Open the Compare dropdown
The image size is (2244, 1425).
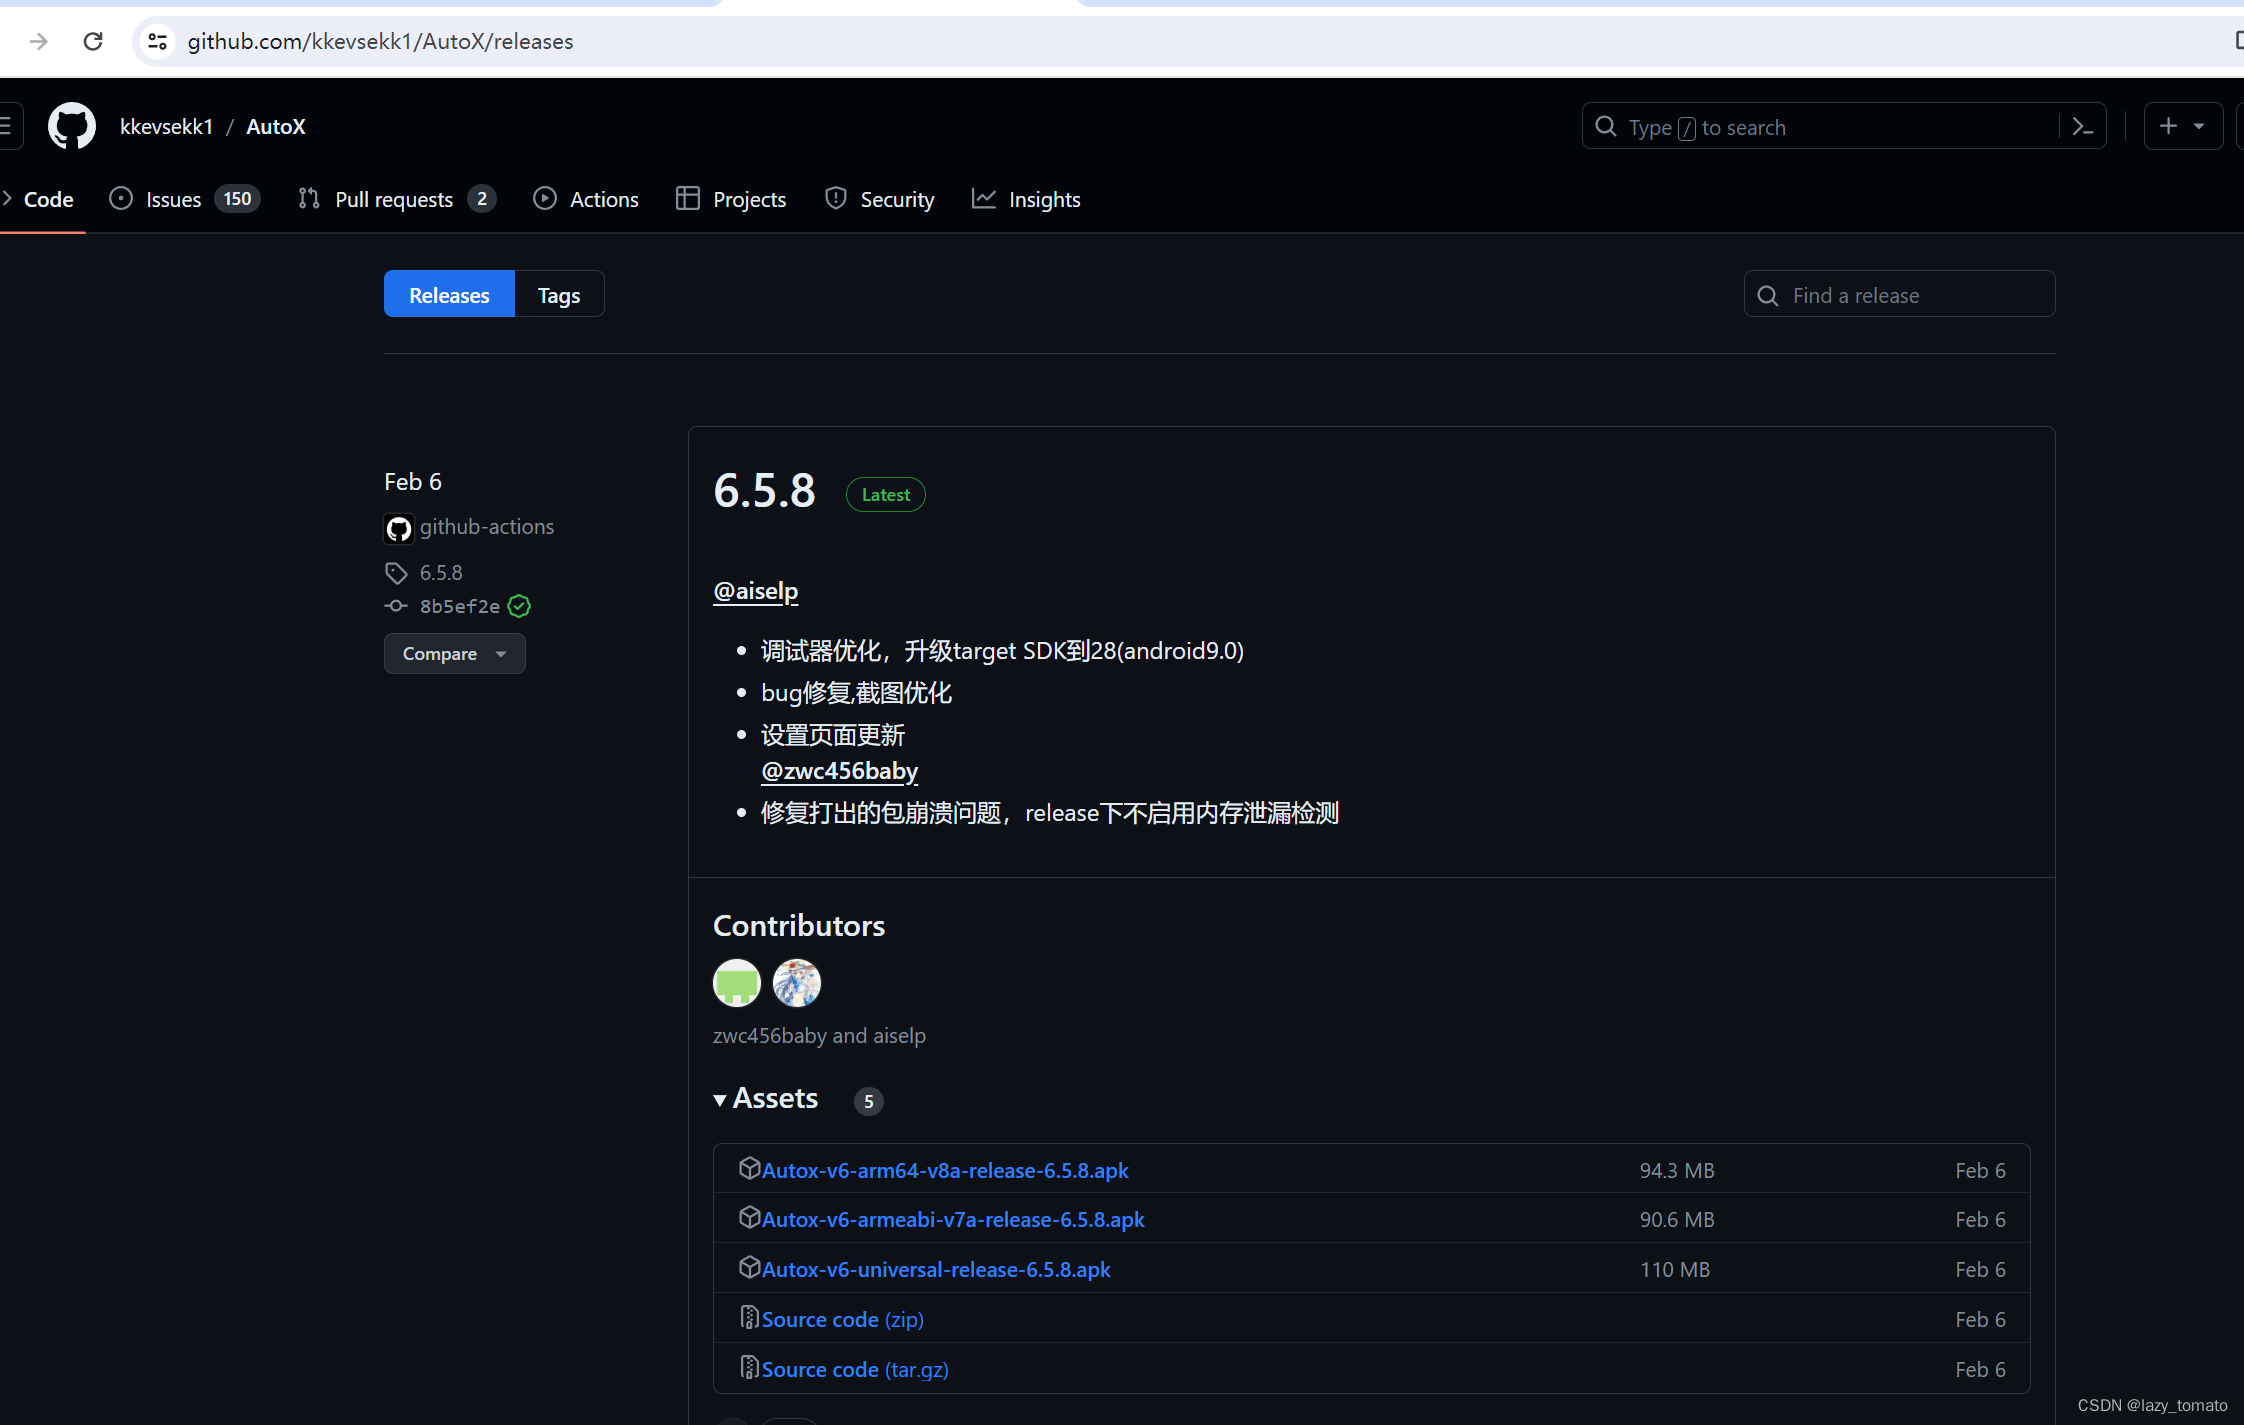454,654
